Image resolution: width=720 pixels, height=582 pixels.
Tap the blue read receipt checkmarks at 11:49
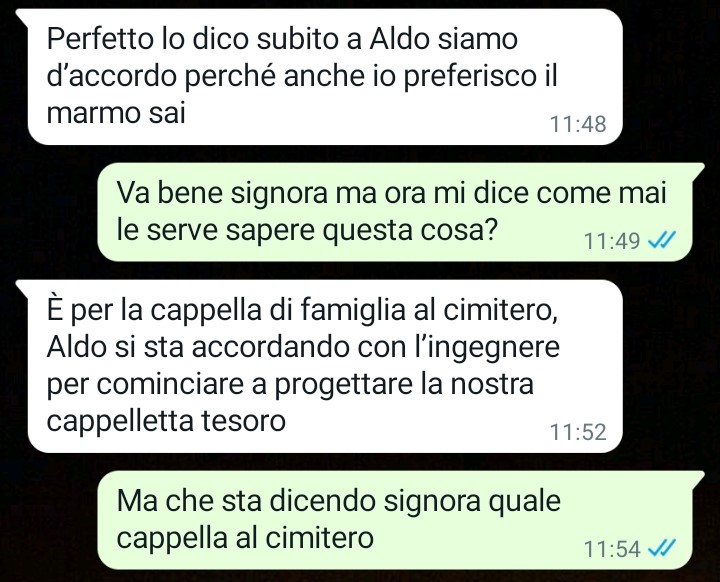coord(661,240)
